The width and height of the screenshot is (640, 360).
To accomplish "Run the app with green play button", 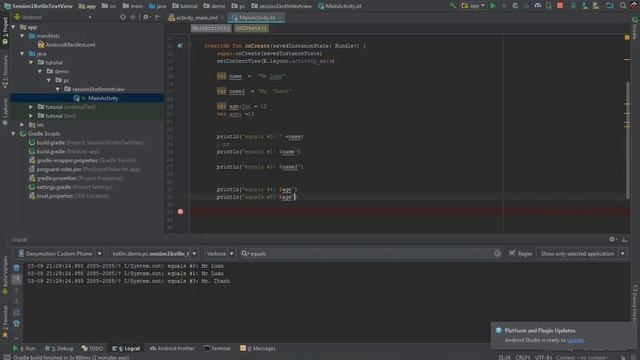I will coord(493,6).
